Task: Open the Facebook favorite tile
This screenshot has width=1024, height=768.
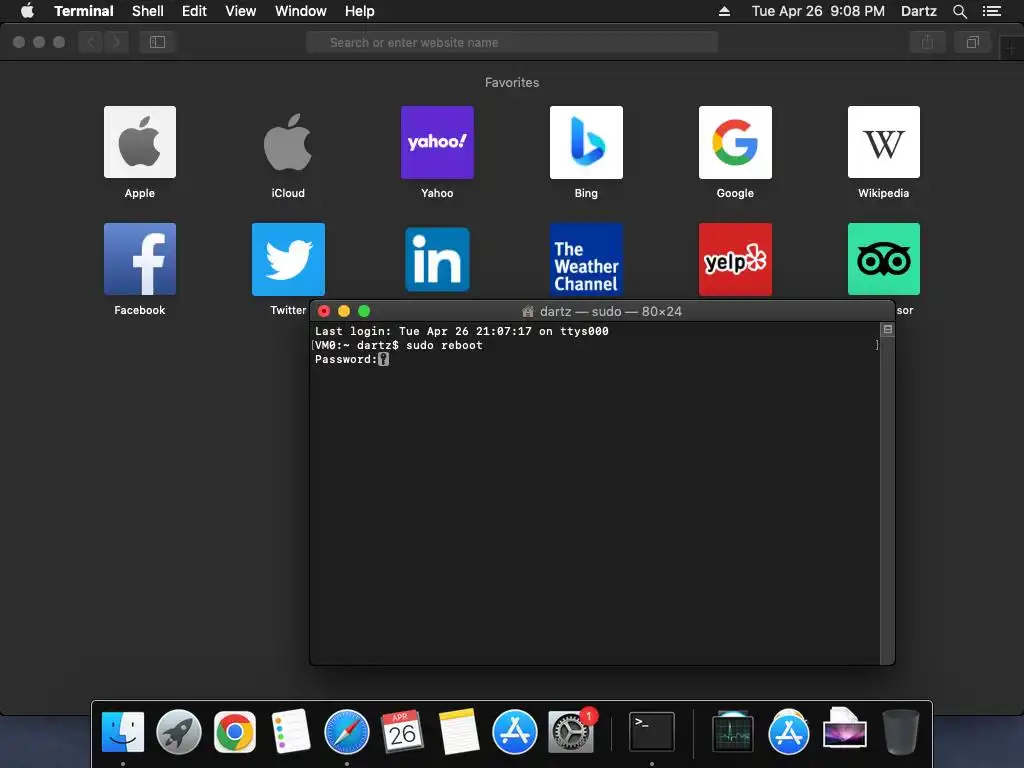Action: pos(140,259)
